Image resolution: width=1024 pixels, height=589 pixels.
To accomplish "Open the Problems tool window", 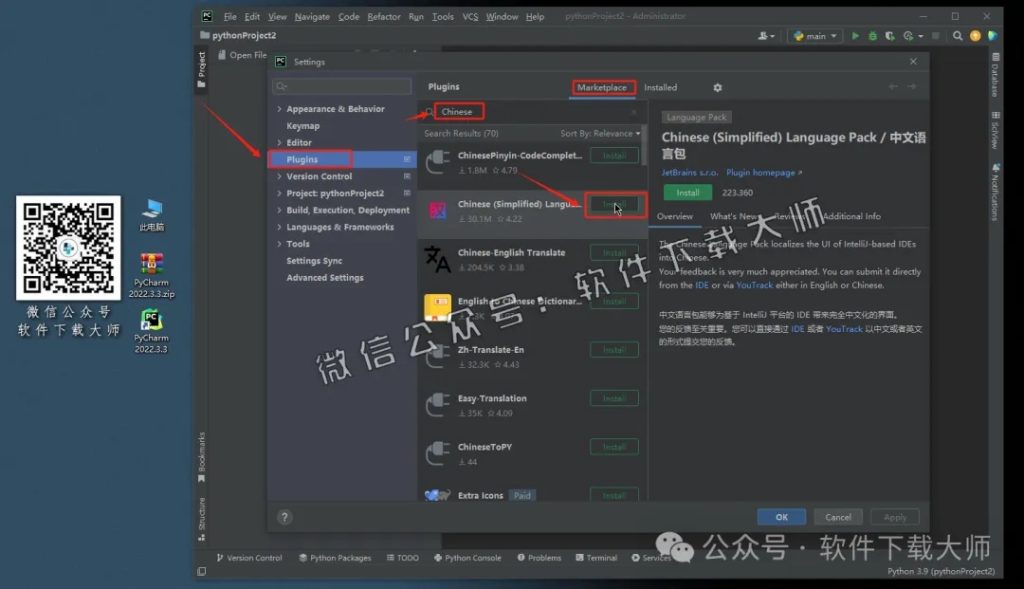I will pos(539,558).
